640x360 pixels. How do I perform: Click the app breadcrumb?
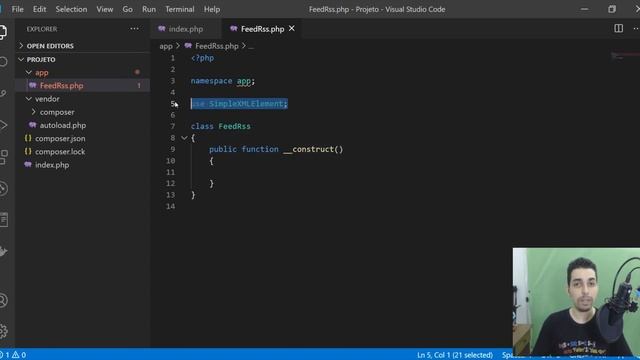click(x=166, y=46)
